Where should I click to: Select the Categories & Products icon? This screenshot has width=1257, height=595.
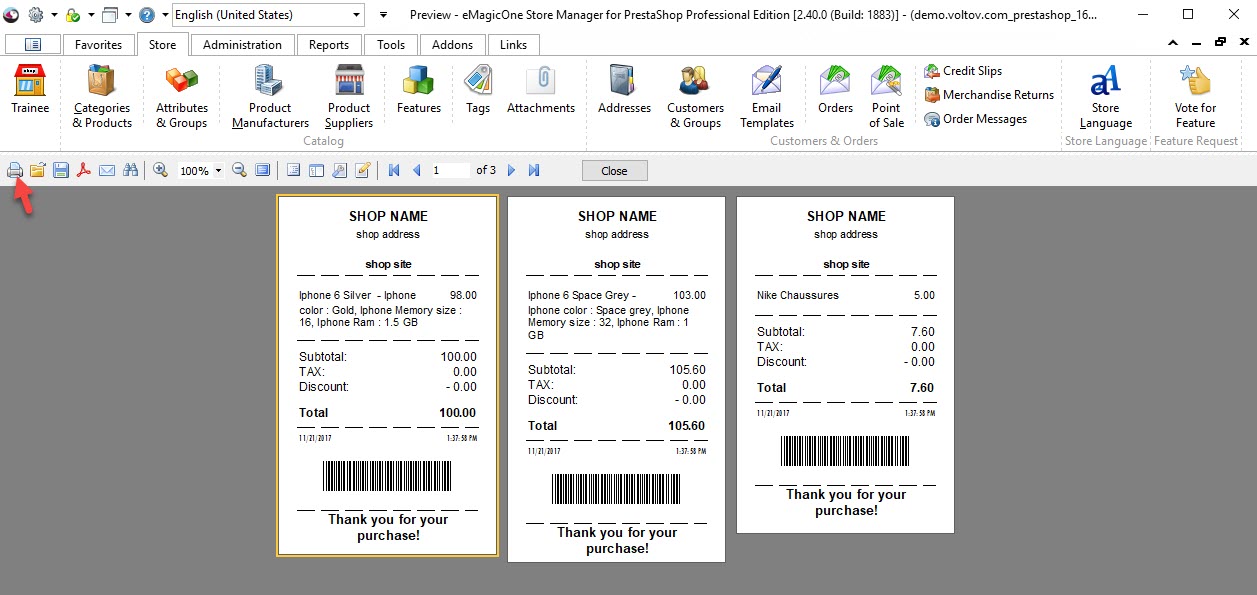[101, 95]
